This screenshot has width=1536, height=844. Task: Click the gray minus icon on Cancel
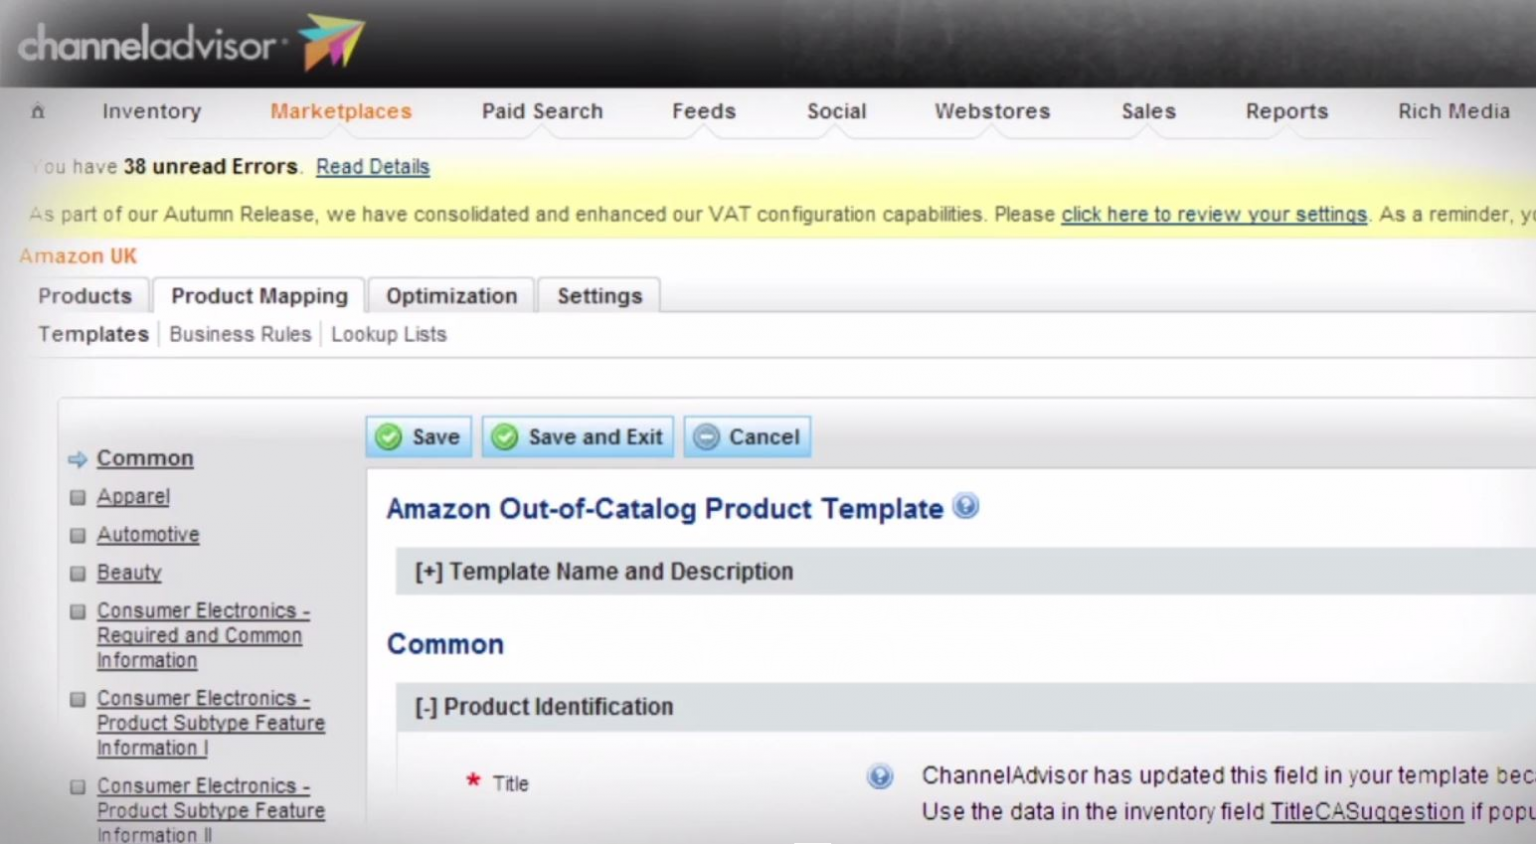[x=709, y=436]
